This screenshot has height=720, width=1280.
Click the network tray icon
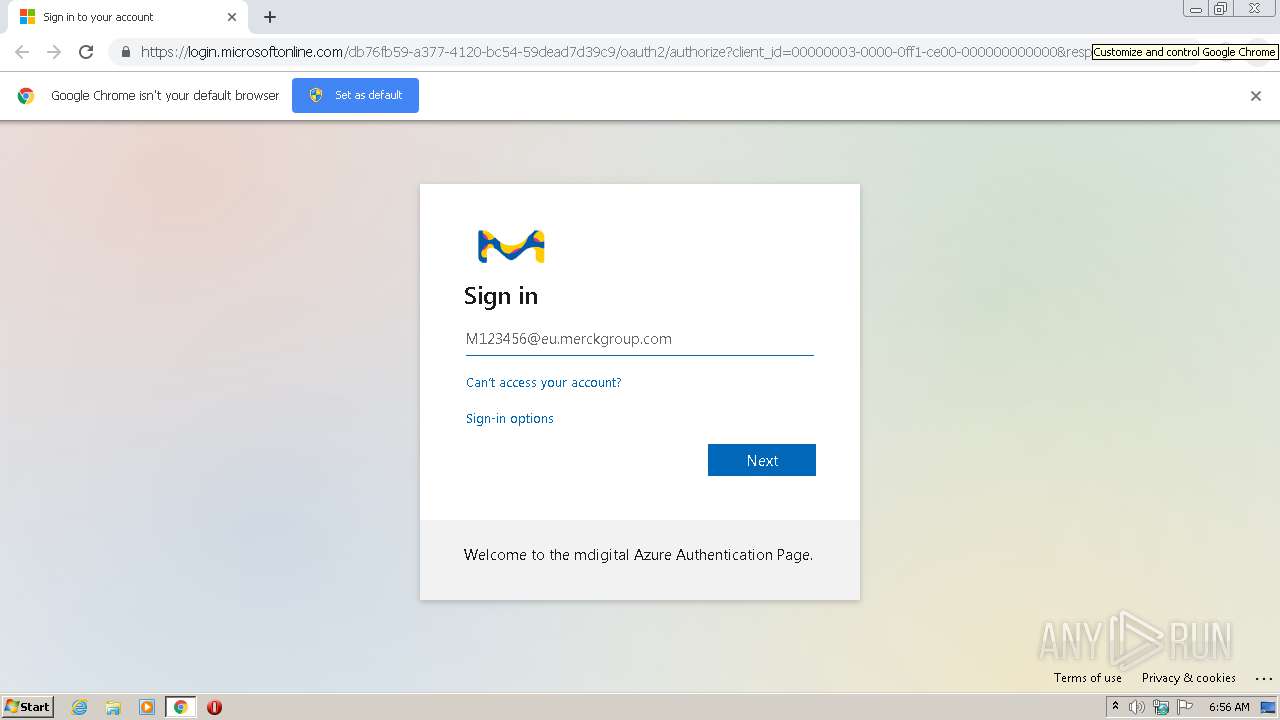[1161, 707]
